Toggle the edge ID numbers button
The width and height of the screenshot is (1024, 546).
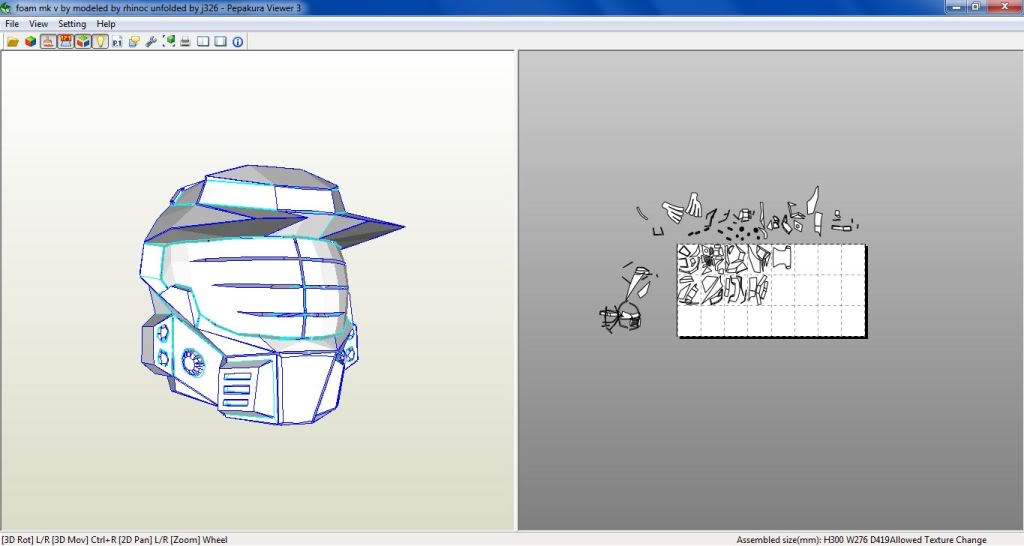65,42
